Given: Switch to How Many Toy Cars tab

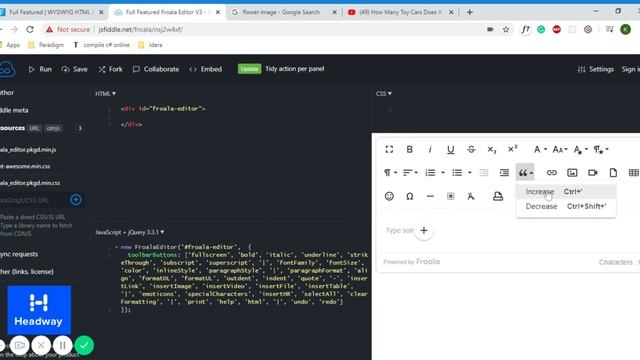Looking at the screenshot, I should coord(400,12).
